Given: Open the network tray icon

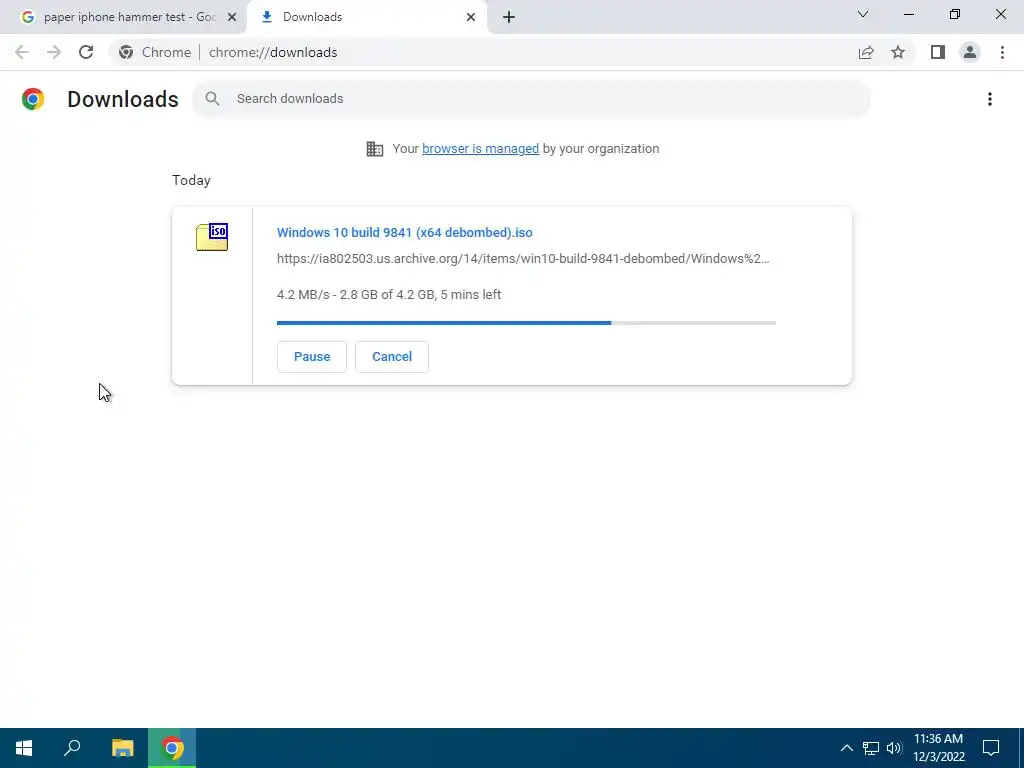Looking at the screenshot, I should (871, 748).
